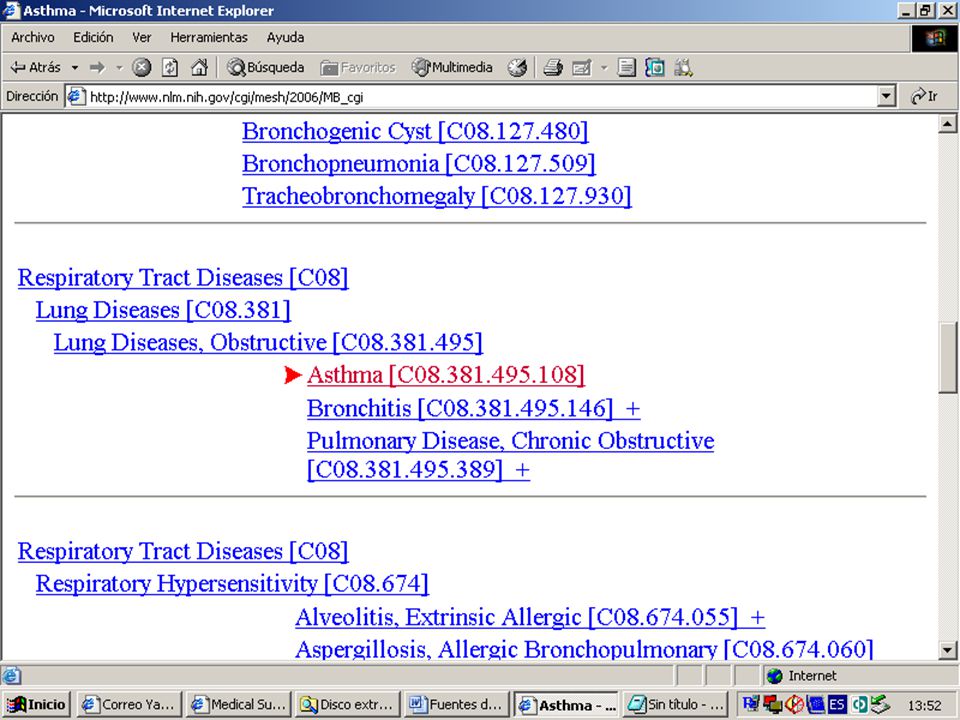Click the tray icon with red crossed circle
The width and height of the screenshot is (960, 720).
[794, 705]
